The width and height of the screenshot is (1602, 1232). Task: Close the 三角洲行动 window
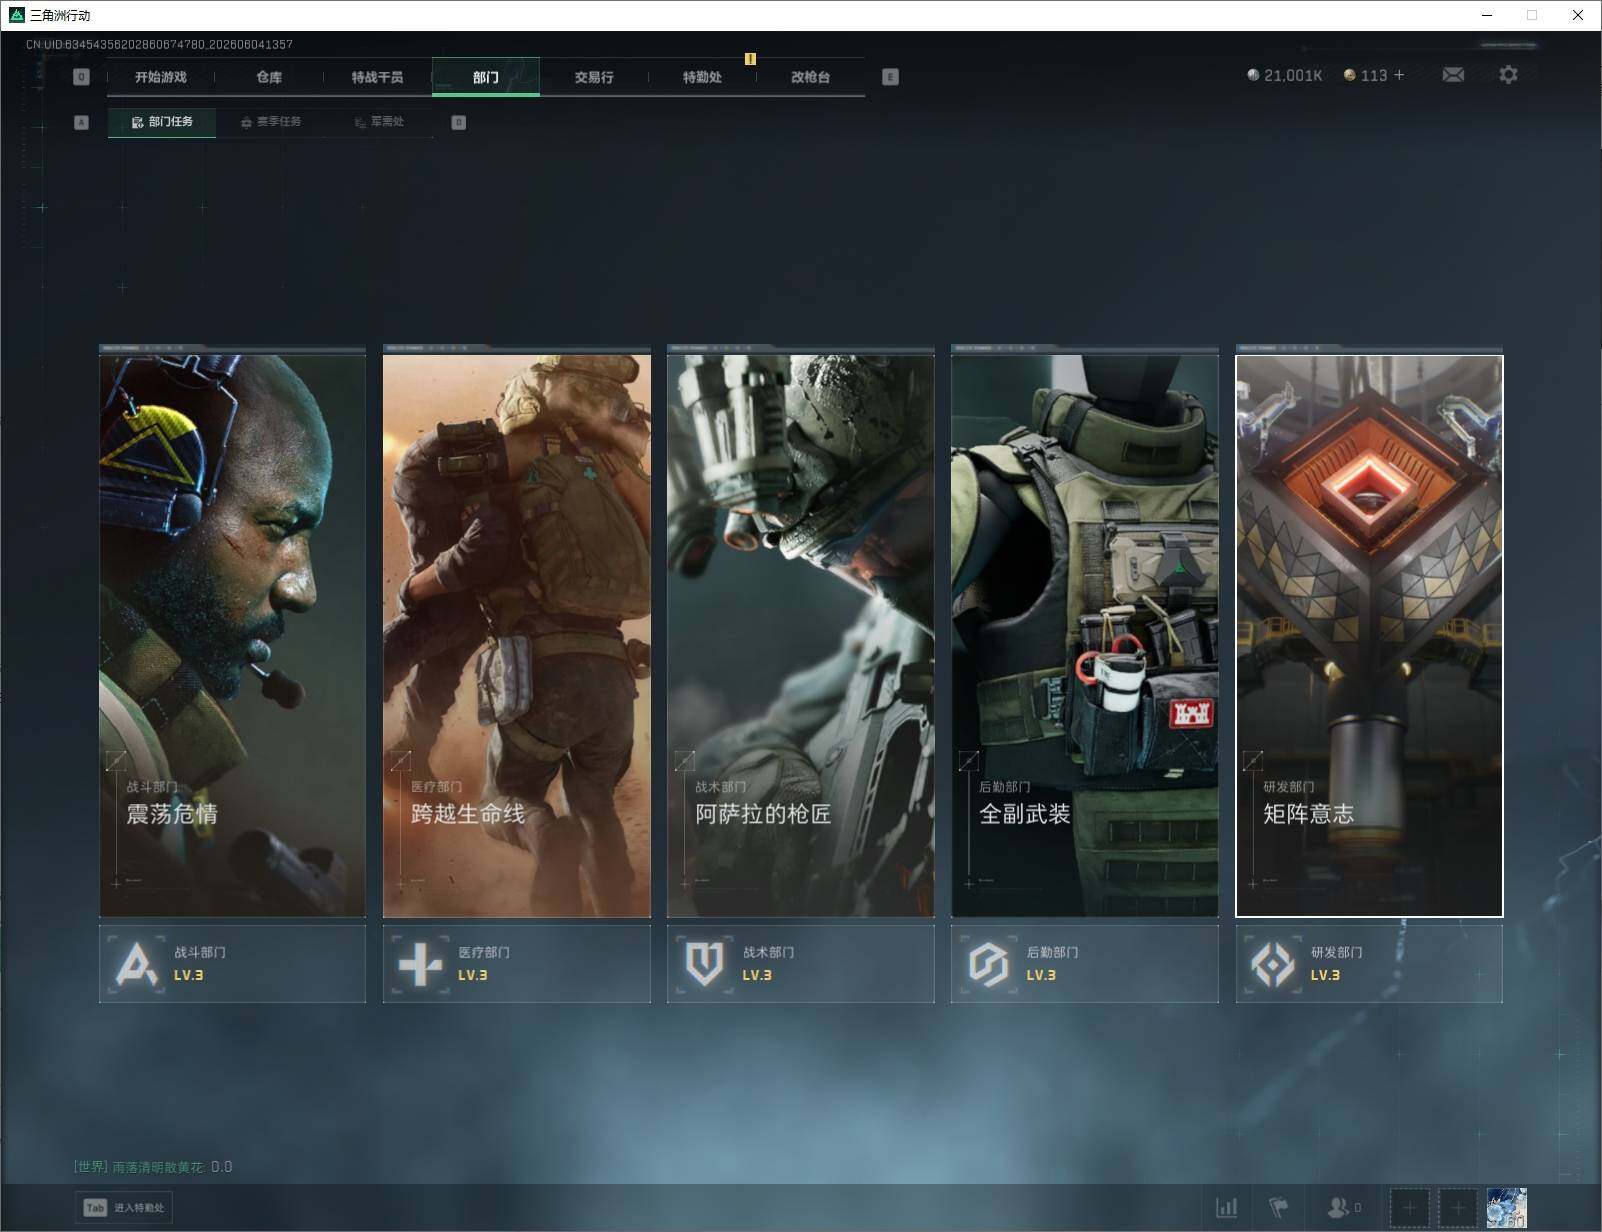[1578, 15]
